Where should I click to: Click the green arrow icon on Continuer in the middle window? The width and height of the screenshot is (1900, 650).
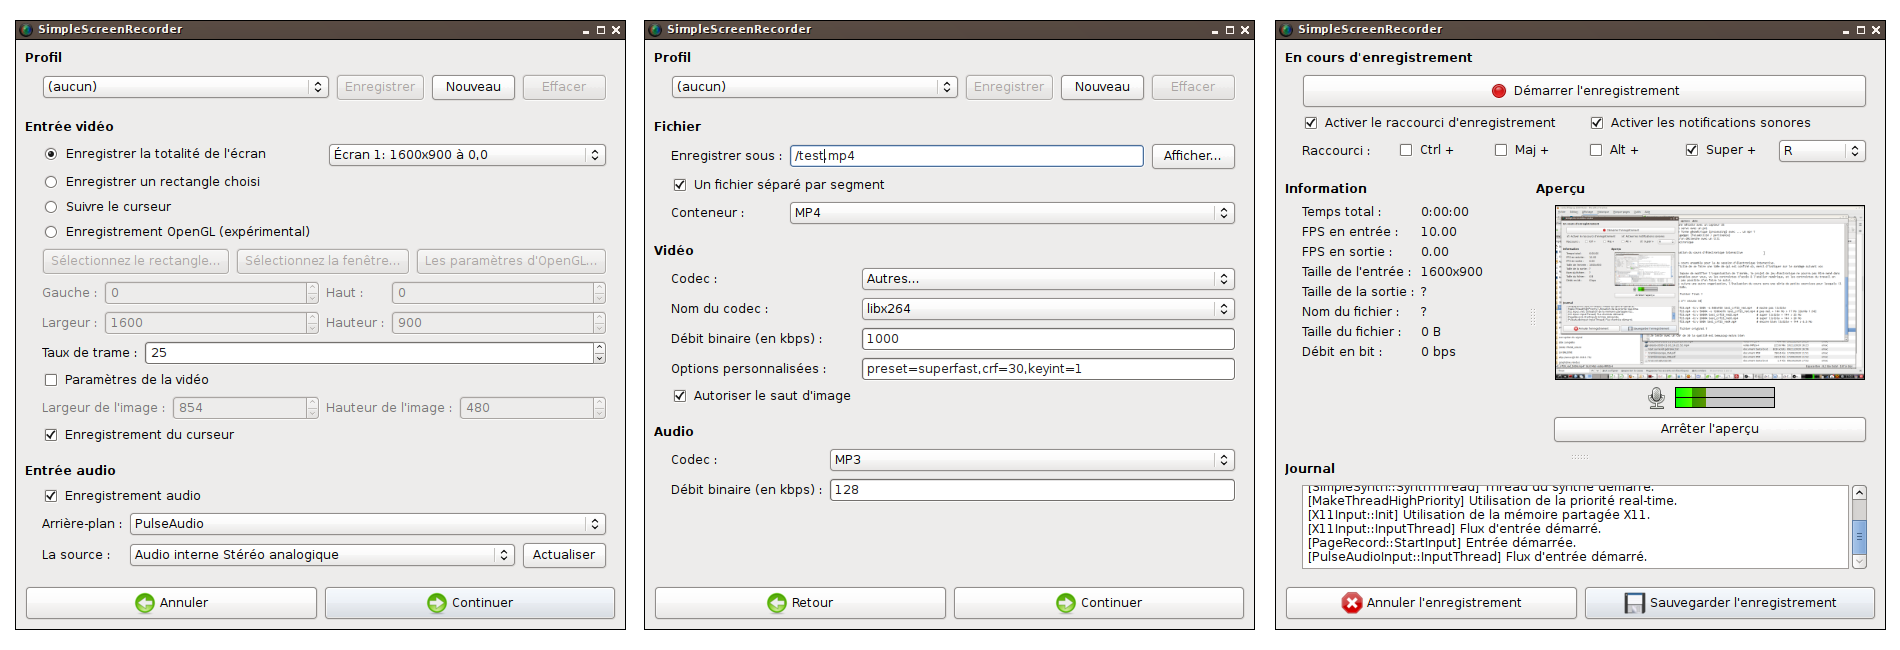click(1066, 603)
